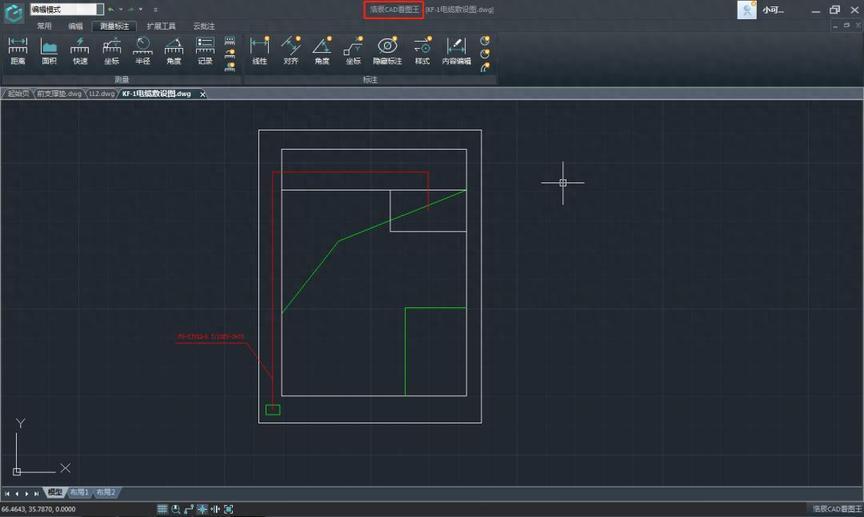Select the 距离 distance measurement tool
The width and height of the screenshot is (864, 517).
[17, 50]
